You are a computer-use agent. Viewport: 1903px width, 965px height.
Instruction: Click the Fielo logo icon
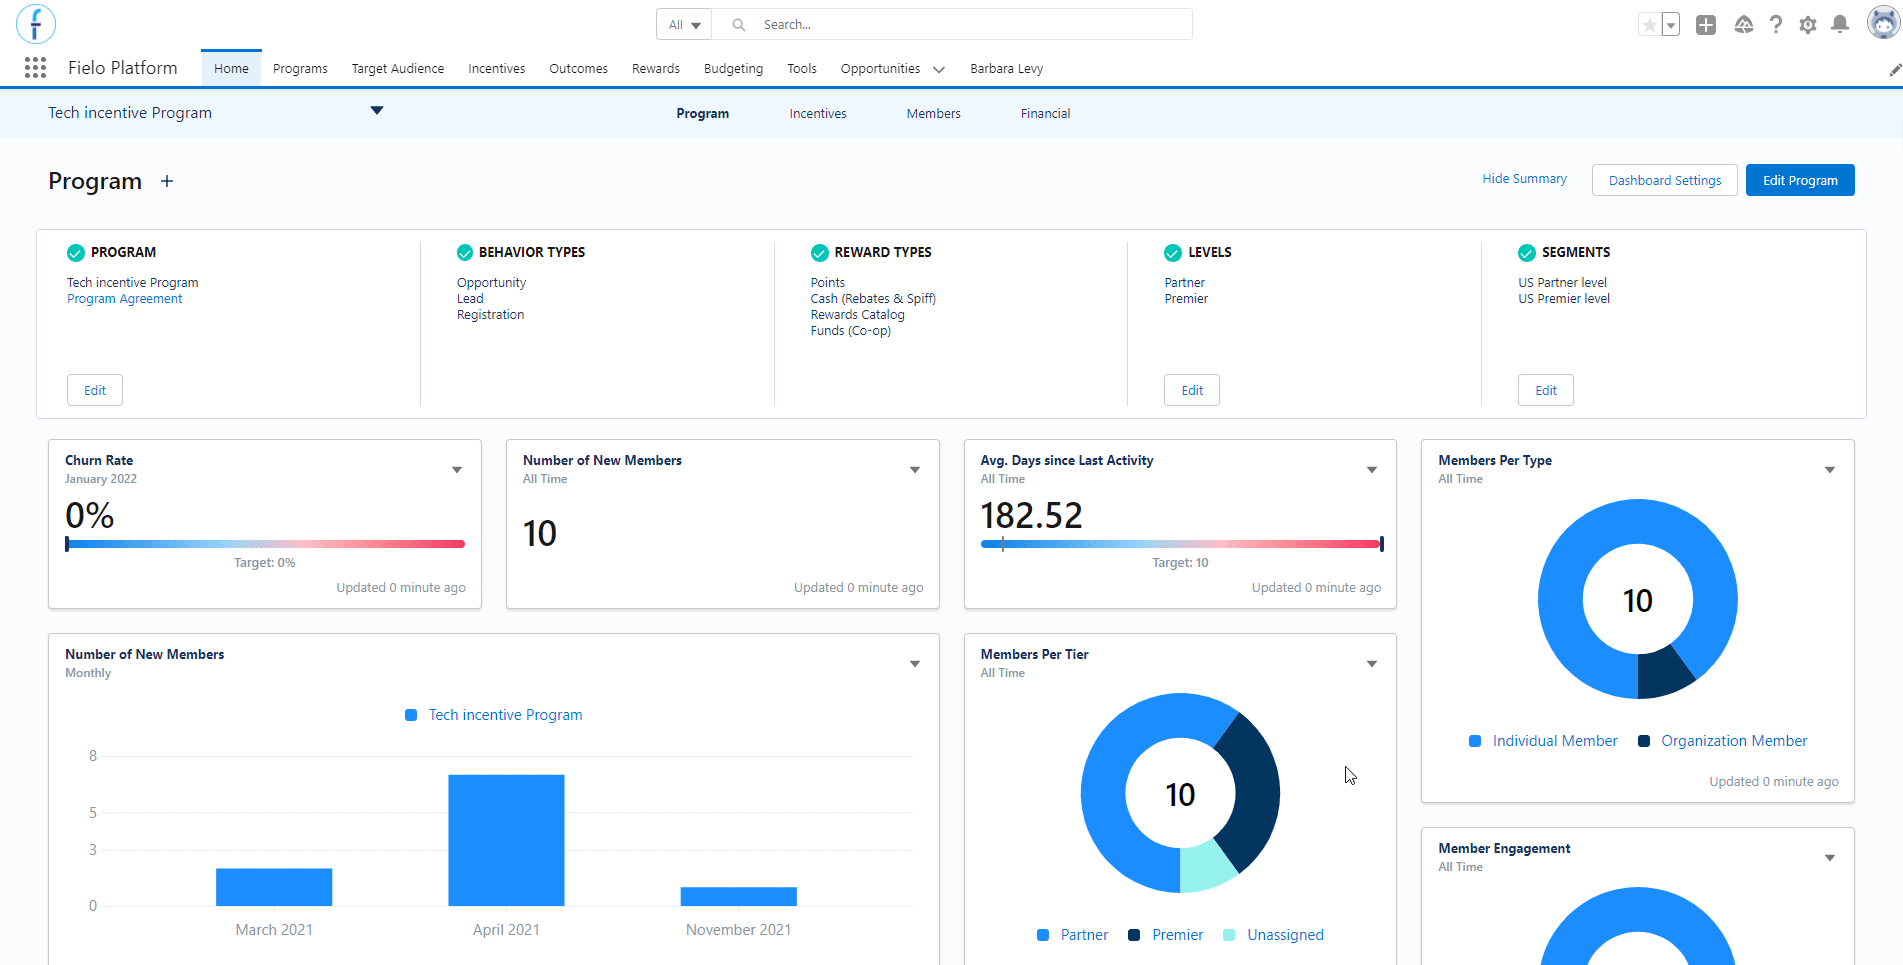36,24
